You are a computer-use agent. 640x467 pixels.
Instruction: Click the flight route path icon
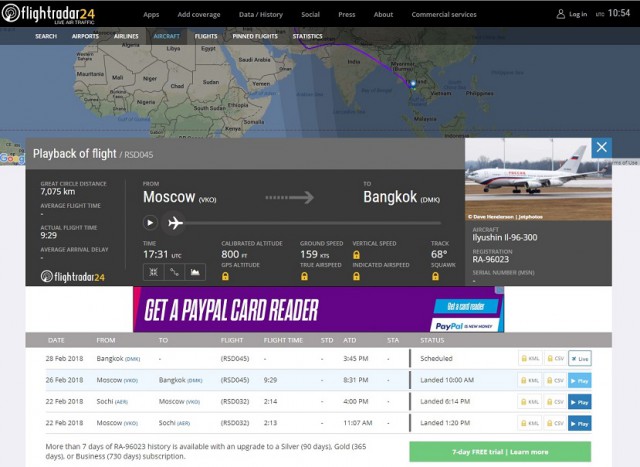[x=174, y=272]
